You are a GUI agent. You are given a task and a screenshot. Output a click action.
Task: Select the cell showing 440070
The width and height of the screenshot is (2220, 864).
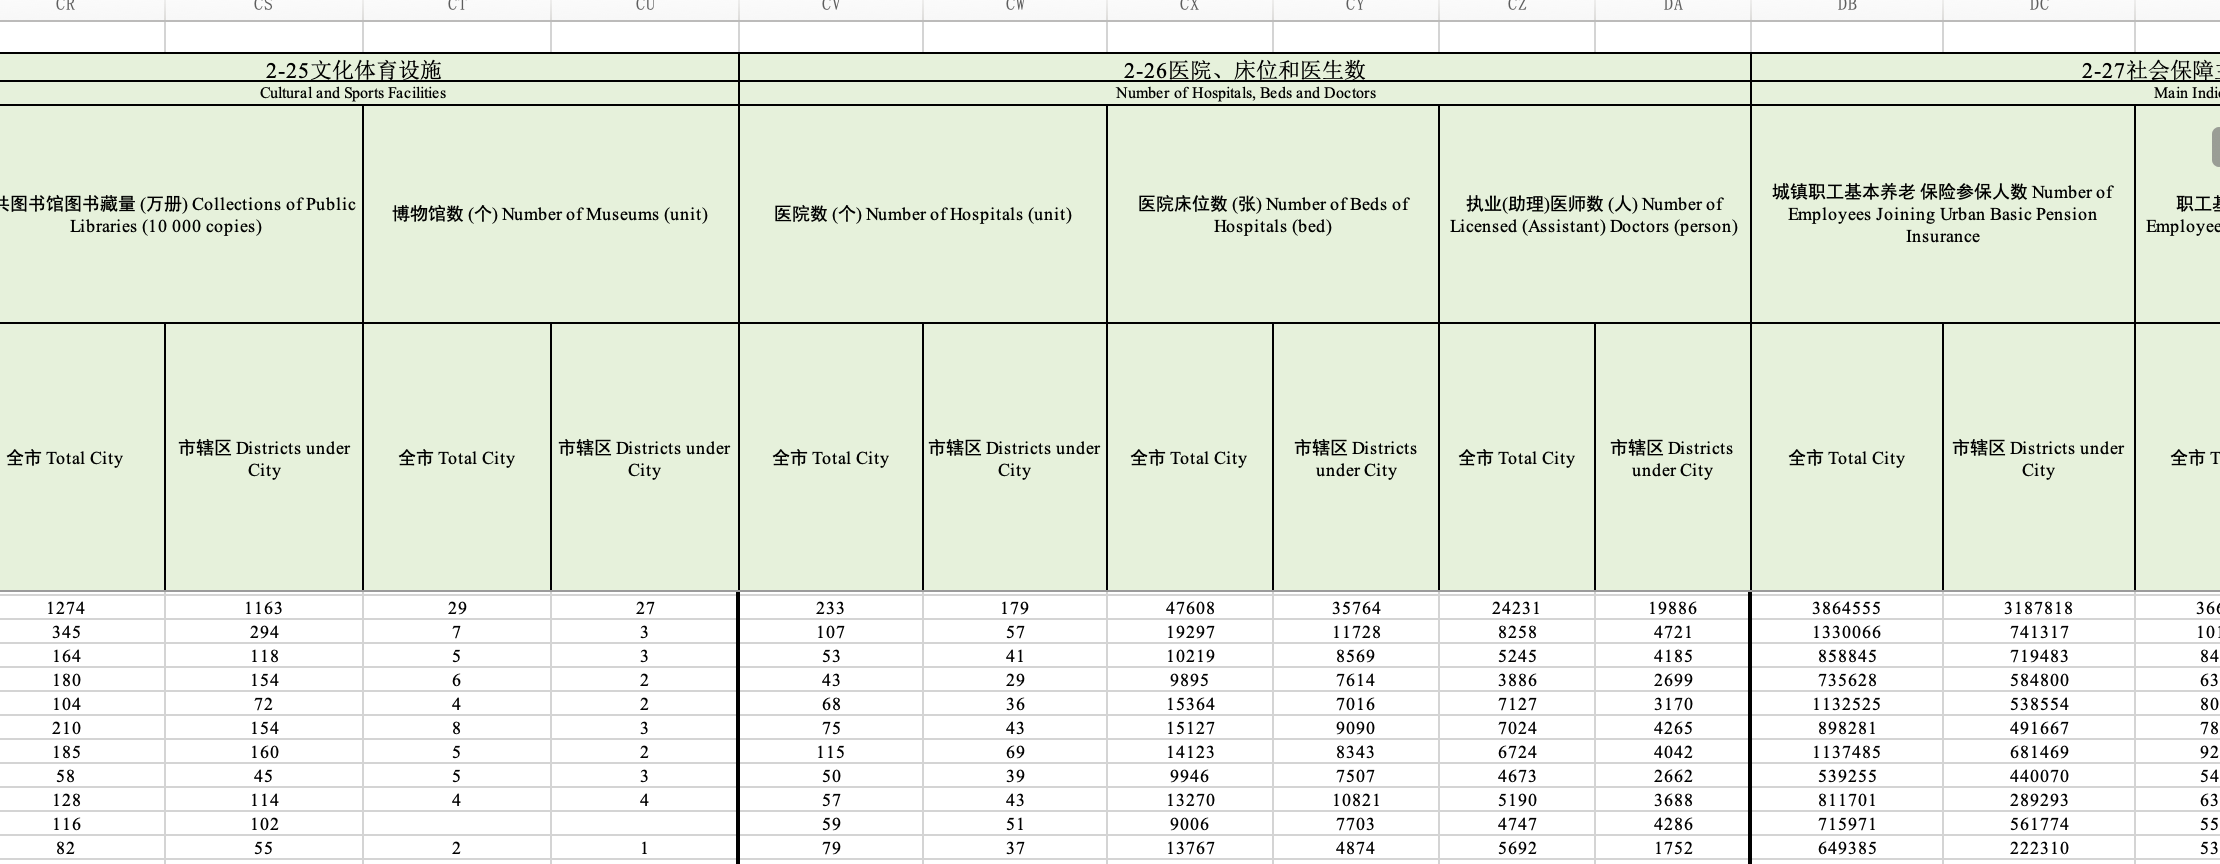click(2039, 776)
